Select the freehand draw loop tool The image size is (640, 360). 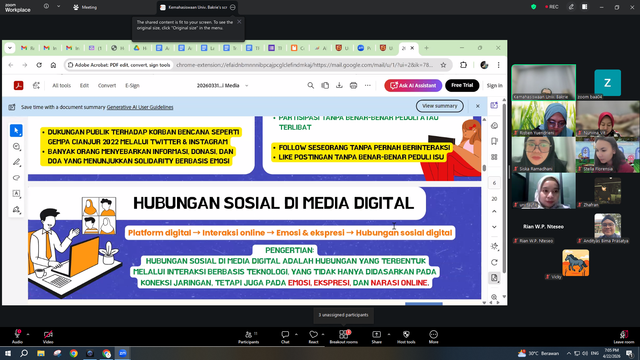pyautogui.click(x=16, y=178)
